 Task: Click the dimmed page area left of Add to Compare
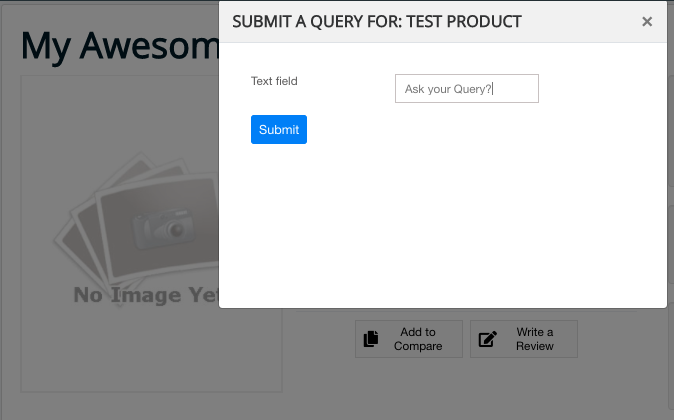pyautogui.click(x=318, y=340)
